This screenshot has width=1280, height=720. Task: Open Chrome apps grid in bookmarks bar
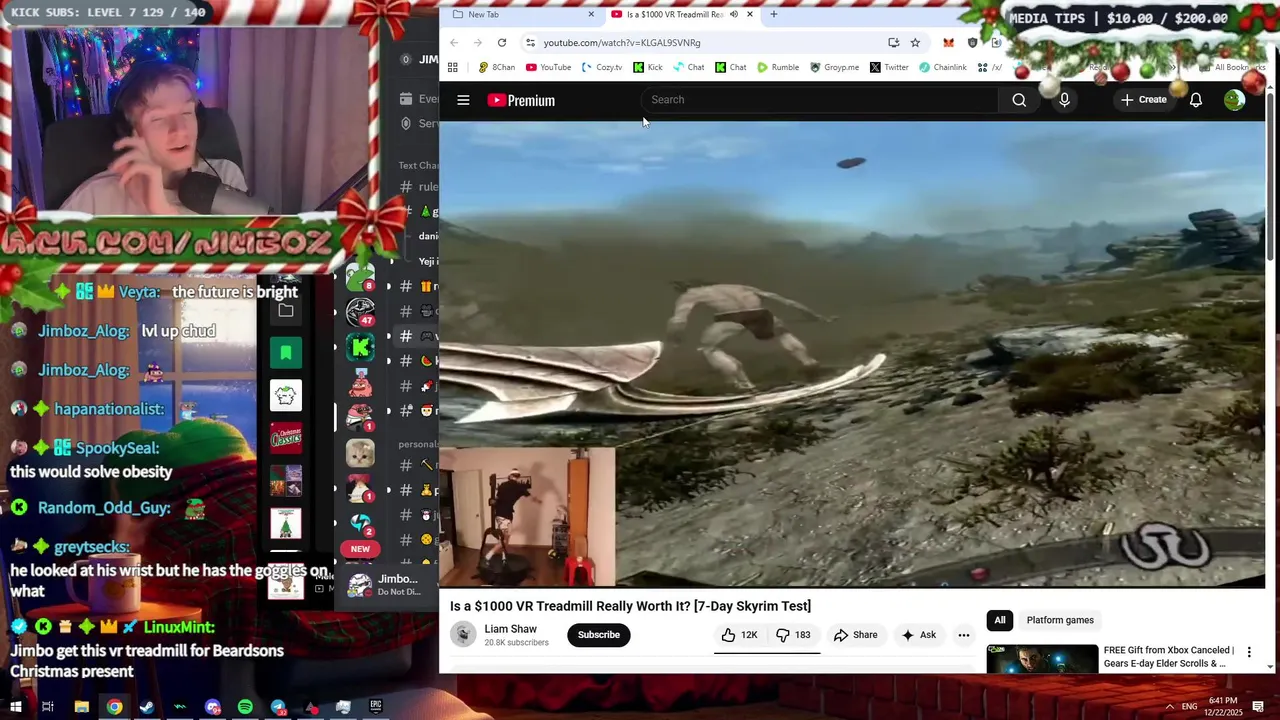(x=452, y=67)
